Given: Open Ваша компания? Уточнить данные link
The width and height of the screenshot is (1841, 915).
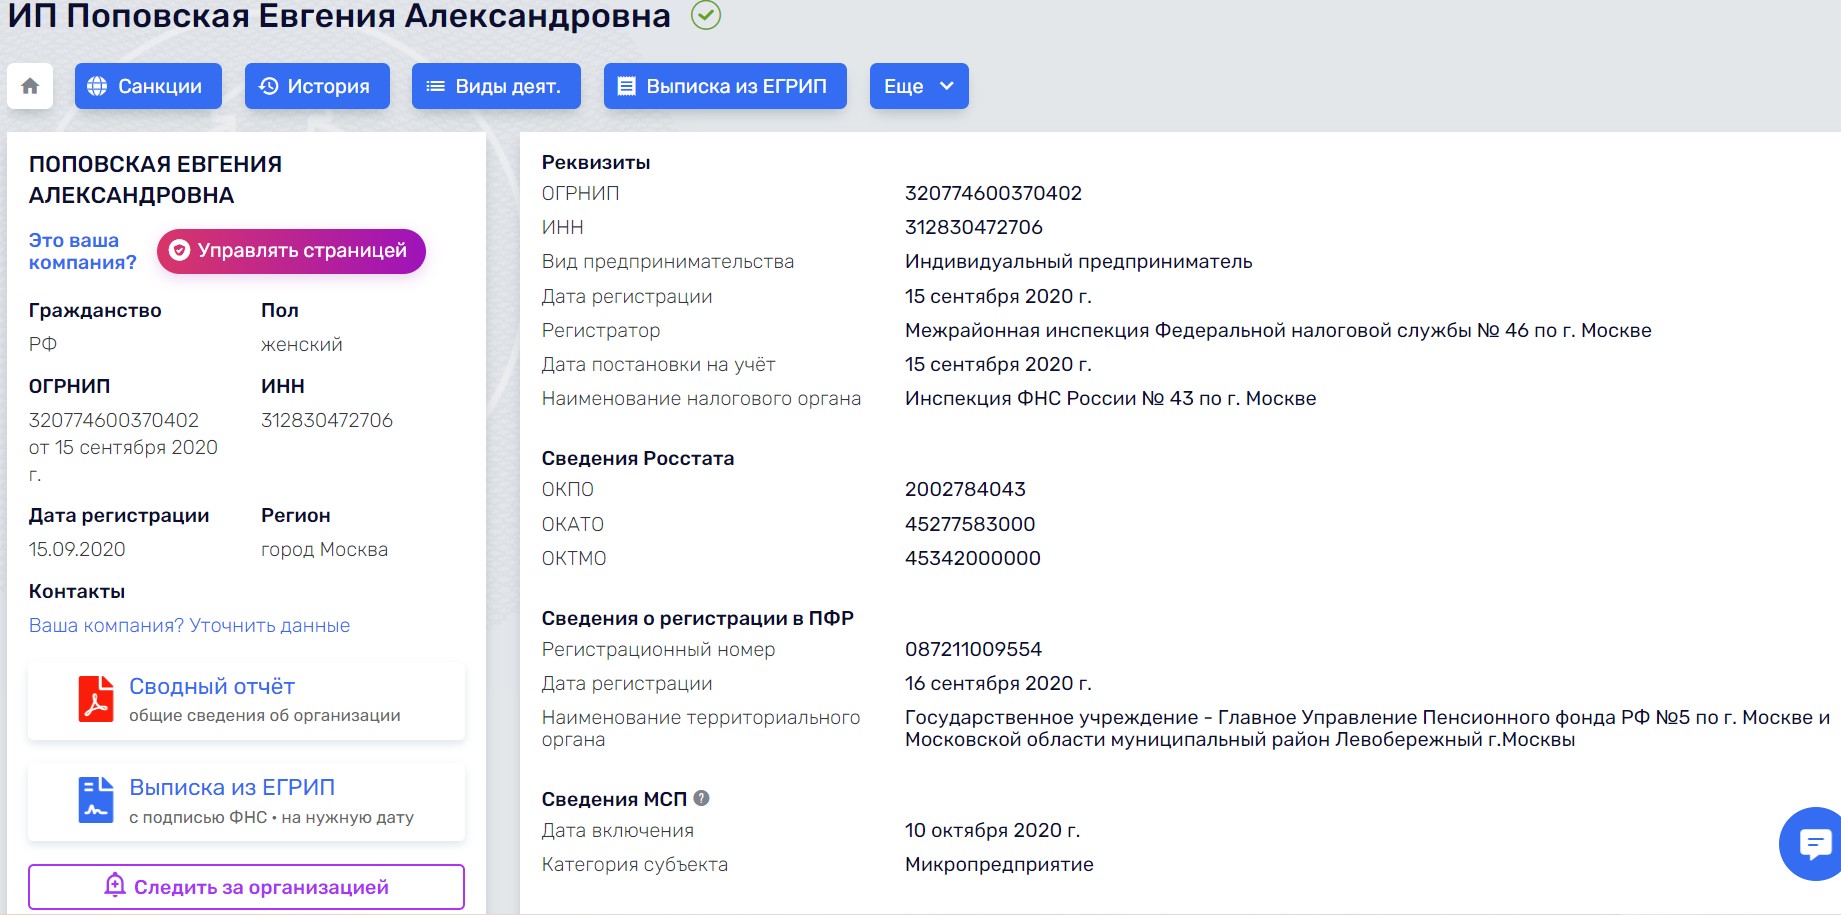Looking at the screenshot, I should tap(189, 625).
